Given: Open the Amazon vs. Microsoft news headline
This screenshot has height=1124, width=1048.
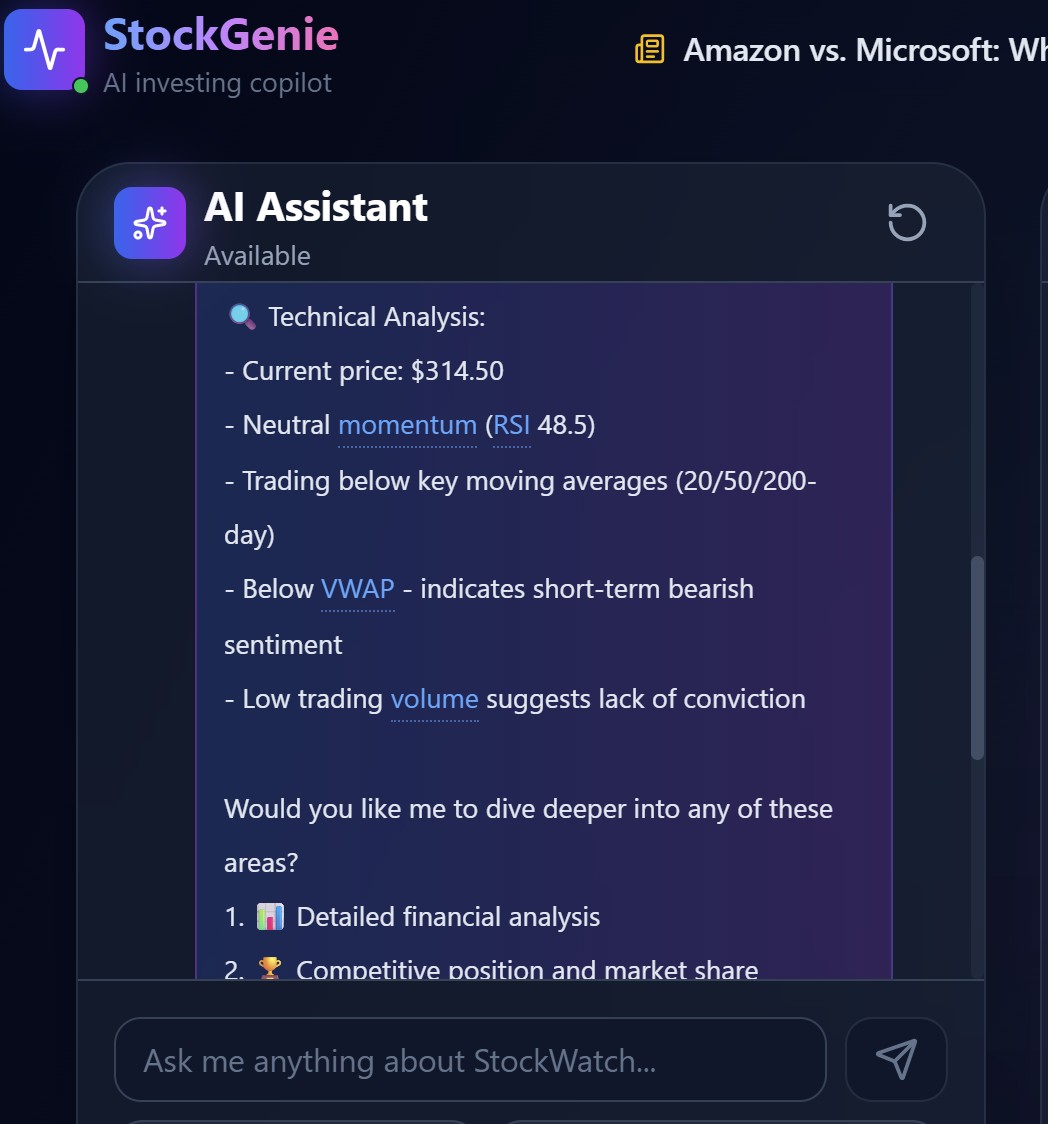Looking at the screenshot, I should click(864, 49).
